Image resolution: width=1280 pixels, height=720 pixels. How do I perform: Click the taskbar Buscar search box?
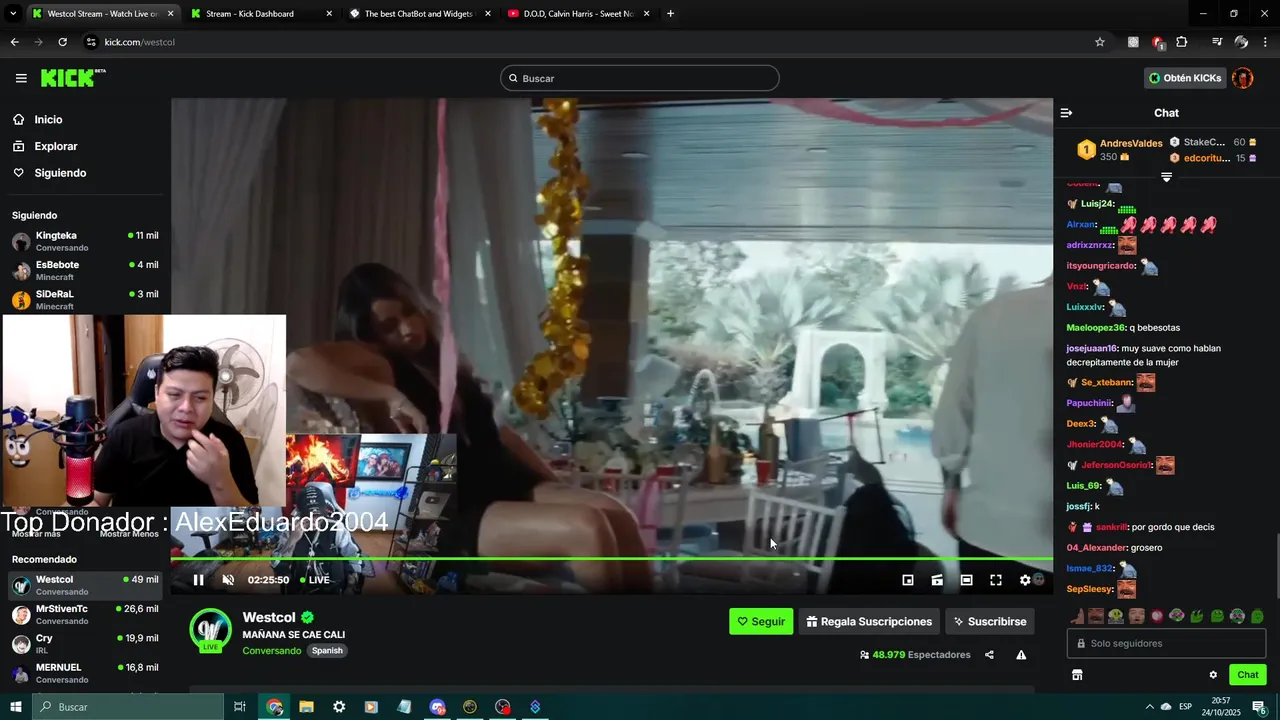coord(128,707)
